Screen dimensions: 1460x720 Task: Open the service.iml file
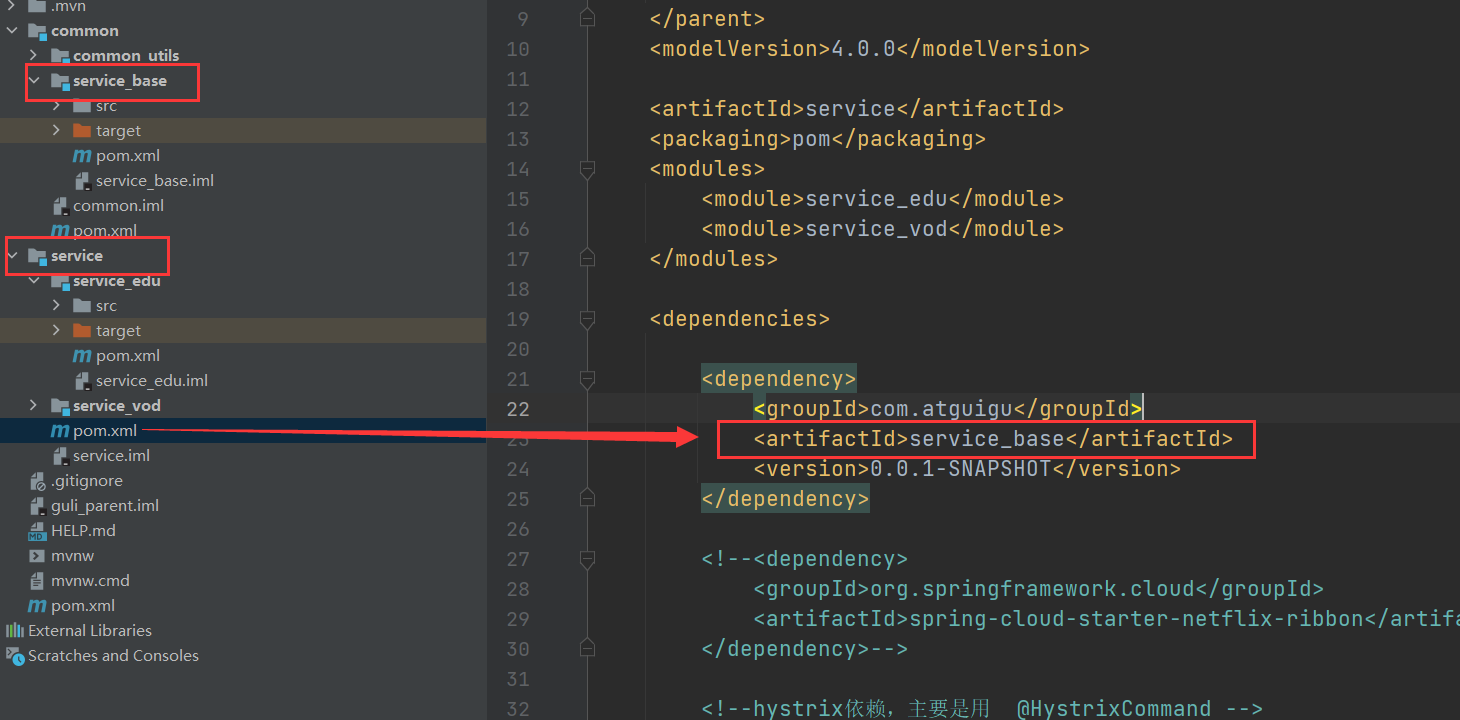point(111,456)
